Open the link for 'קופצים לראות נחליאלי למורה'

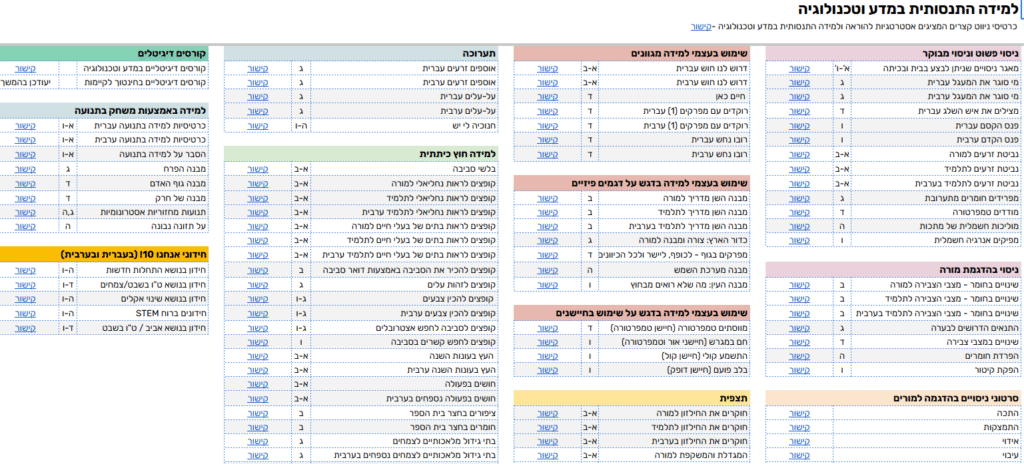pyautogui.click(x=257, y=183)
